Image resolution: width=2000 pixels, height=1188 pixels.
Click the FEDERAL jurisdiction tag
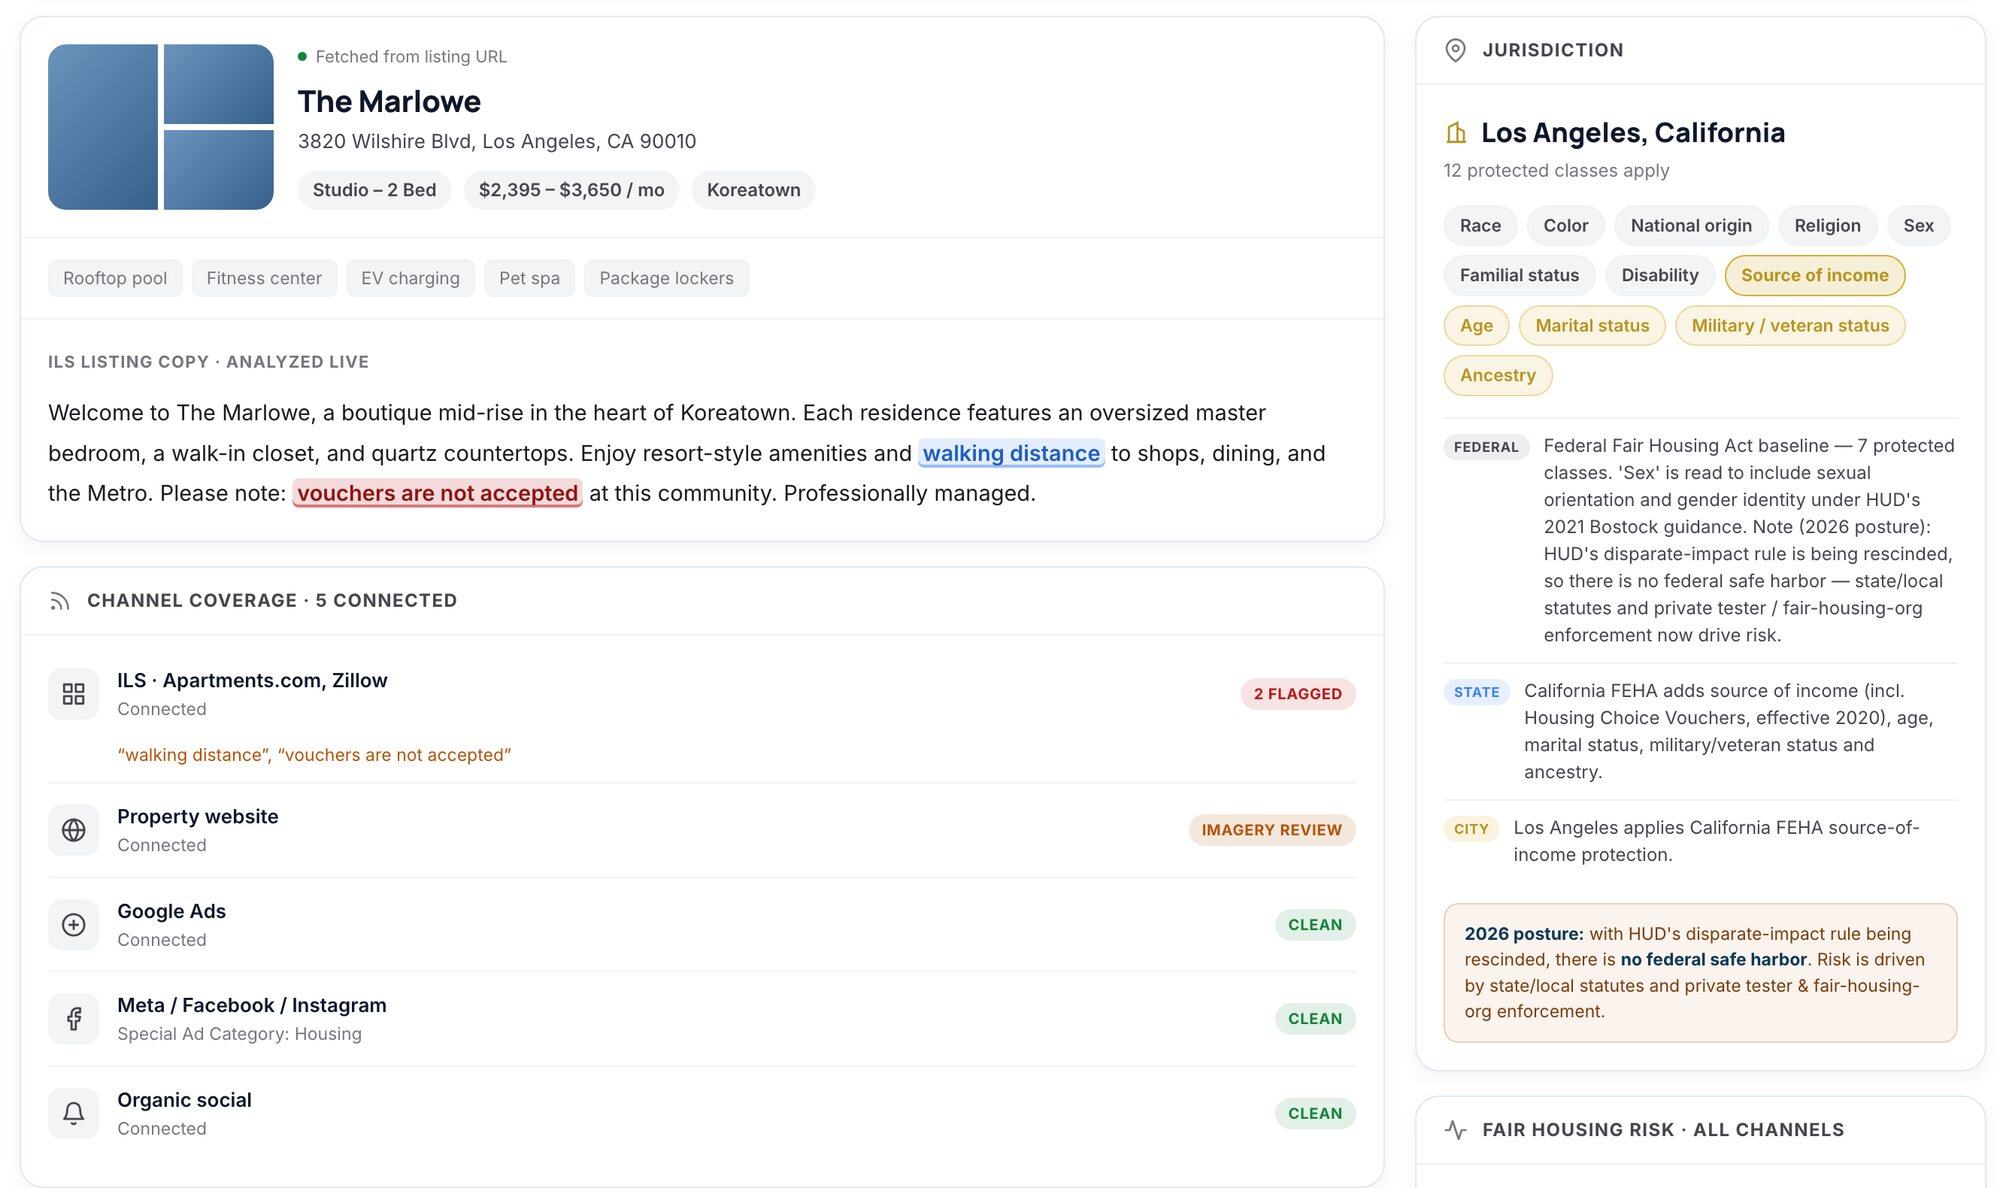tap(1486, 447)
